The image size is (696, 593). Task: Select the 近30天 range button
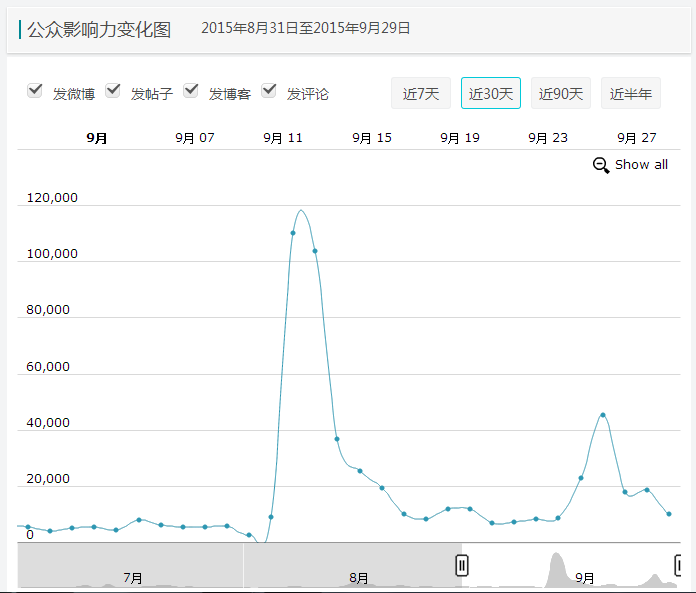pos(490,93)
